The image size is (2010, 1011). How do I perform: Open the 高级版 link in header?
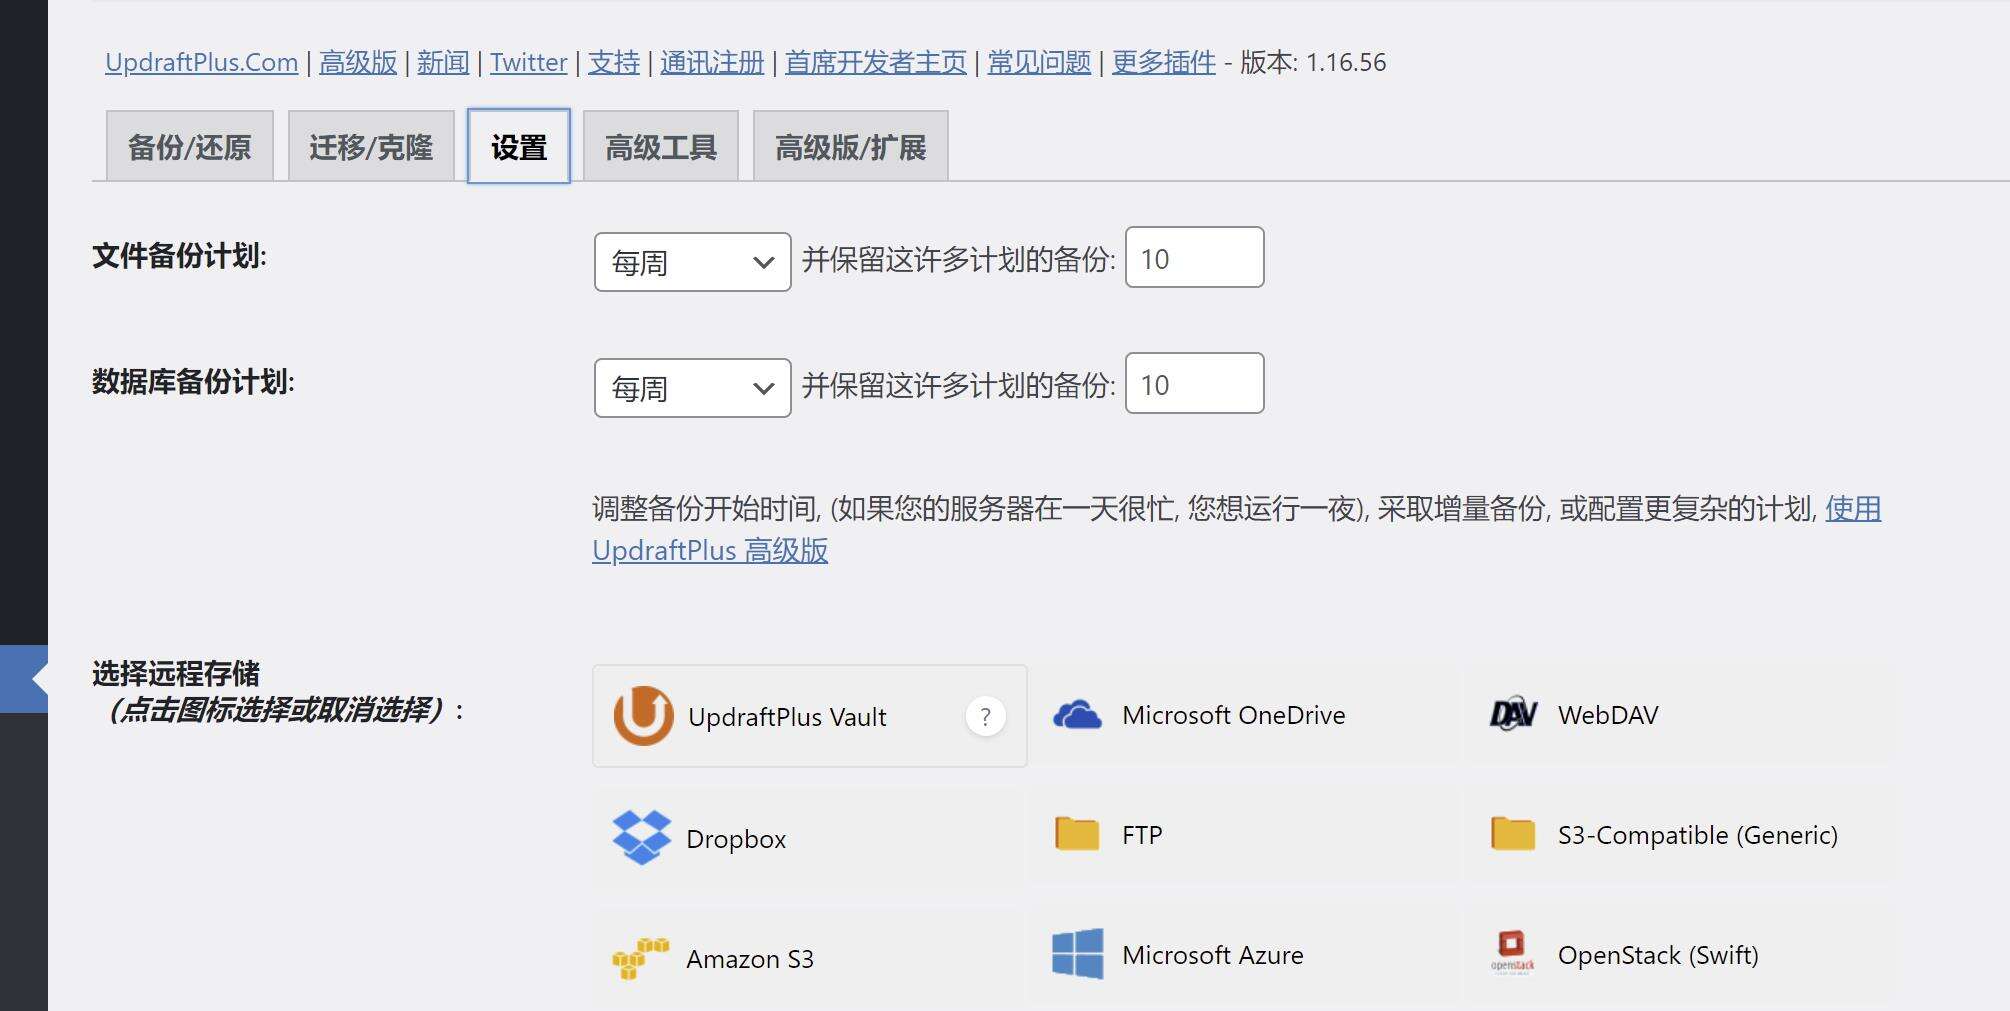tap(358, 62)
